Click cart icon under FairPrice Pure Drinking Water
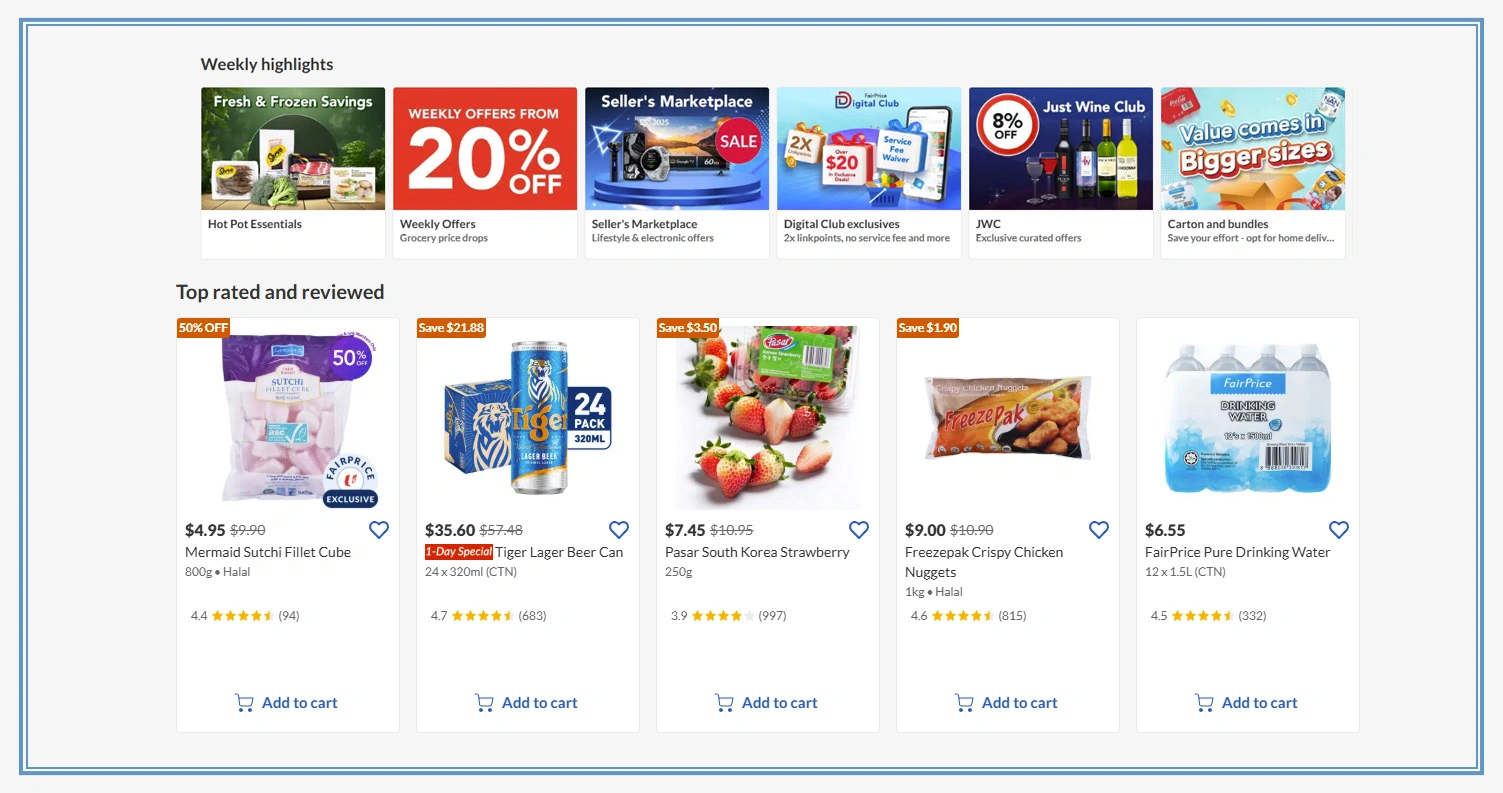Screen dimensions: 1503x793 (1205, 703)
